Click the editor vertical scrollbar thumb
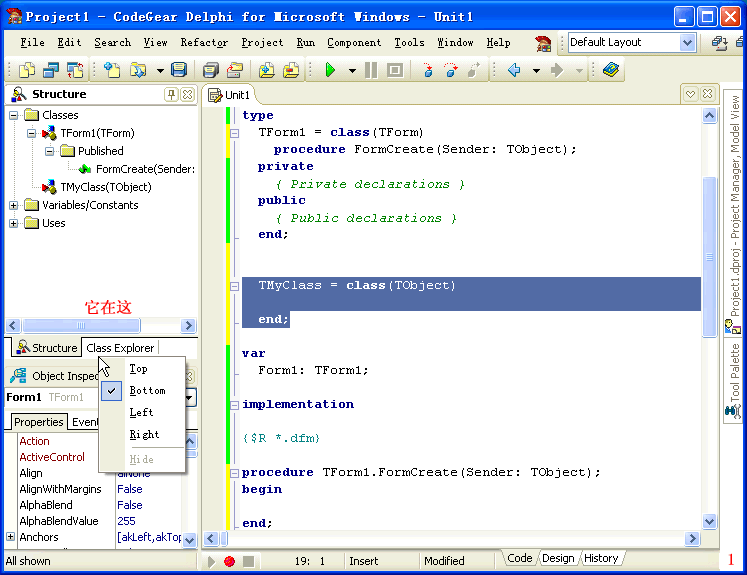Image resolution: width=747 pixels, height=575 pixels. pyautogui.click(x=709, y=256)
